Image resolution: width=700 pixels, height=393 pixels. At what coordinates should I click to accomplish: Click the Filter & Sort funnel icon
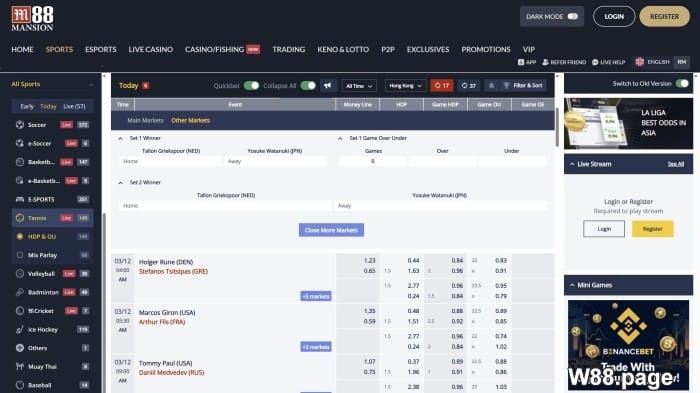[x=506, y=85]
